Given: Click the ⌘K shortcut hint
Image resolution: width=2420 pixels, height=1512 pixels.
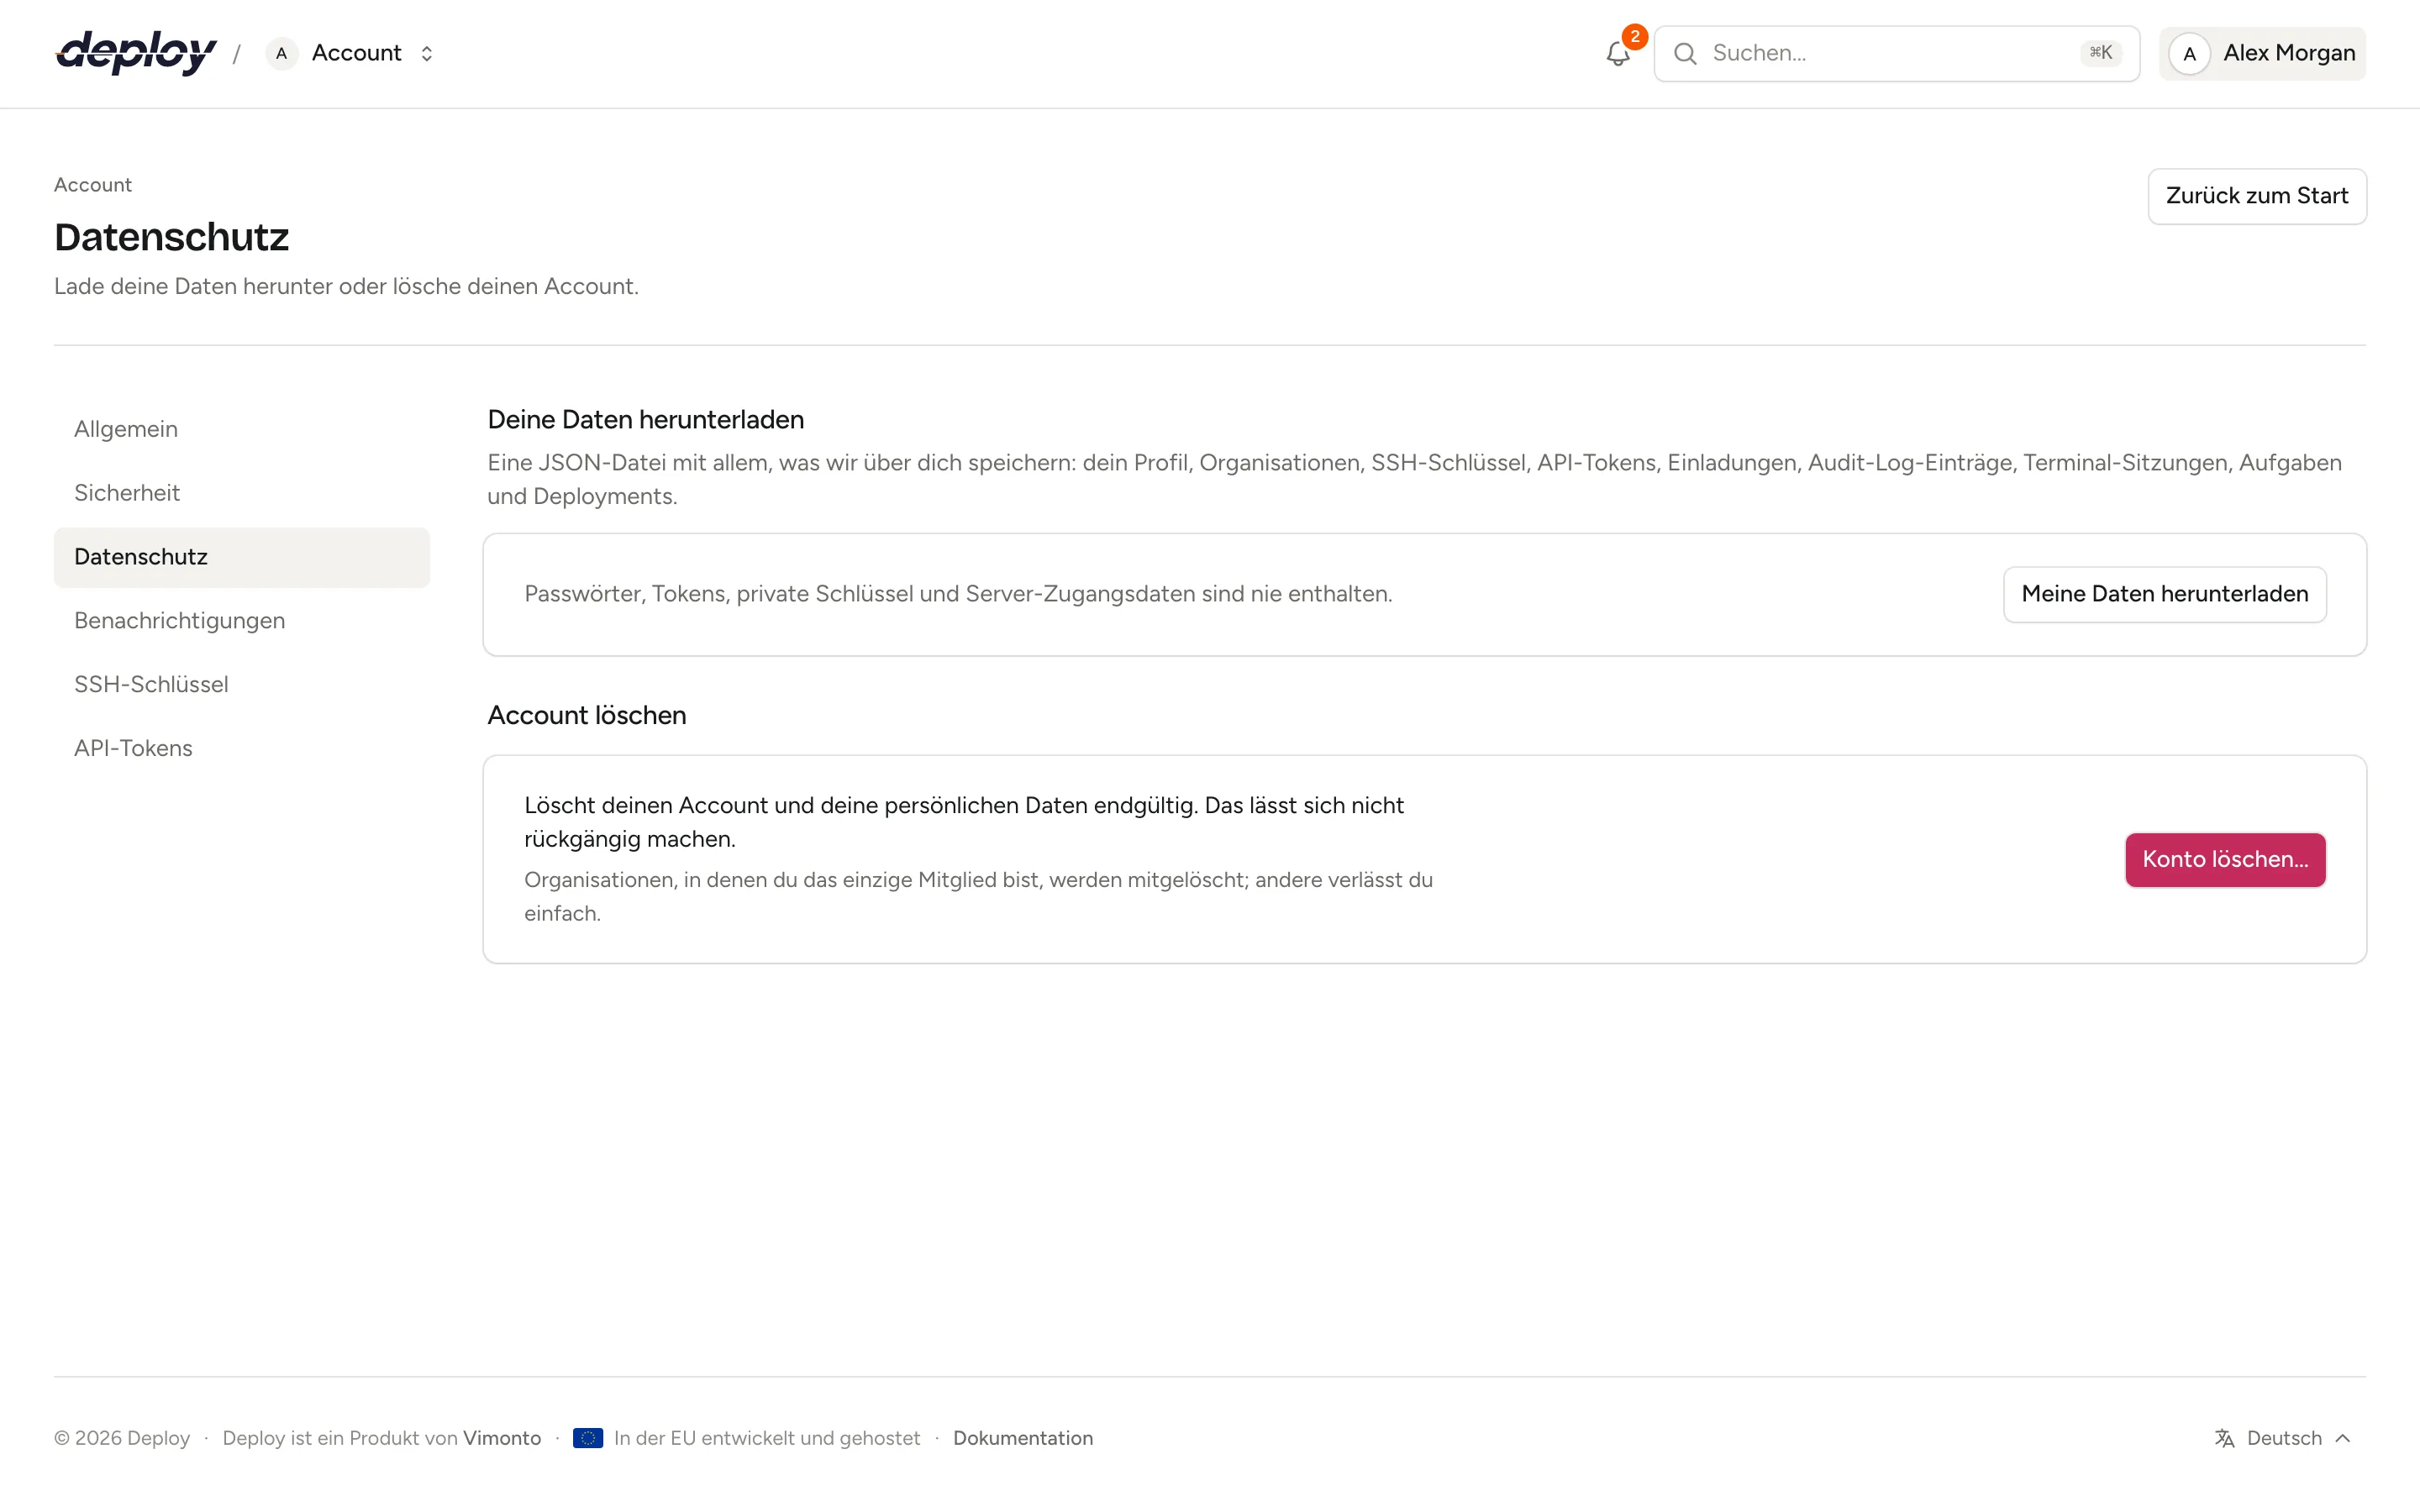Looking at the screenshot, I should tap(2100, 53).
